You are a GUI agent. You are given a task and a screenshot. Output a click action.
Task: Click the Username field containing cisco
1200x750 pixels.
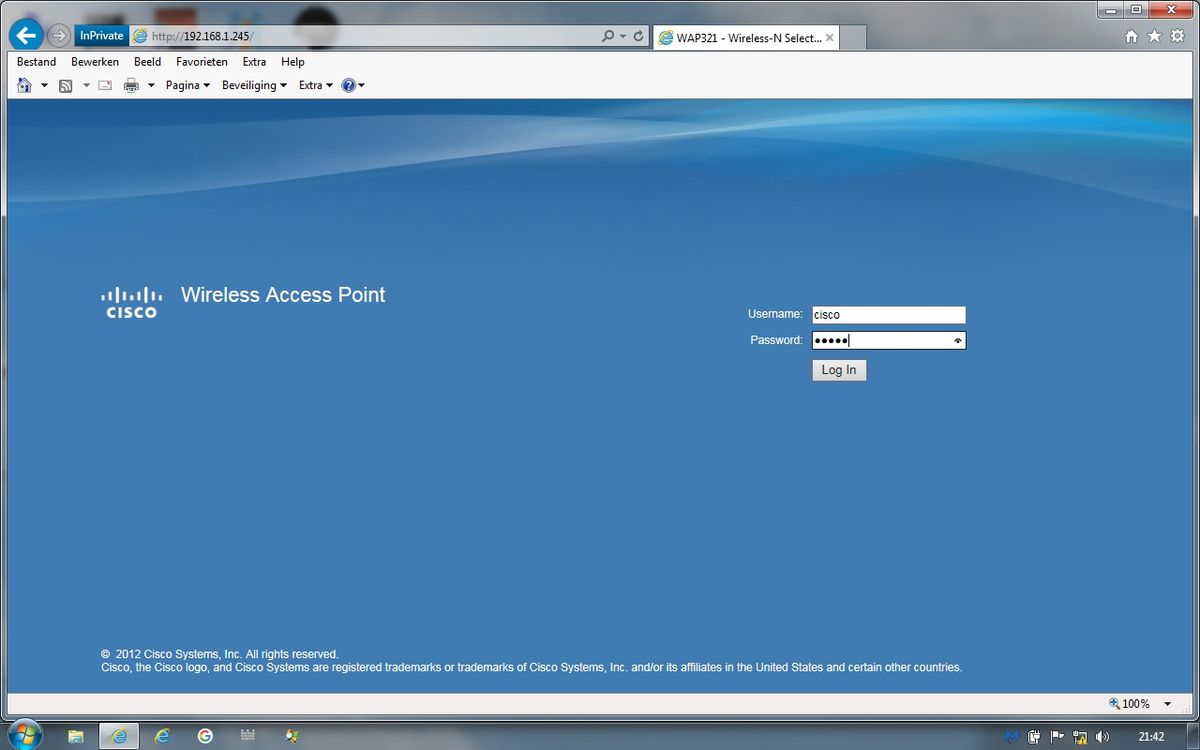889,314
